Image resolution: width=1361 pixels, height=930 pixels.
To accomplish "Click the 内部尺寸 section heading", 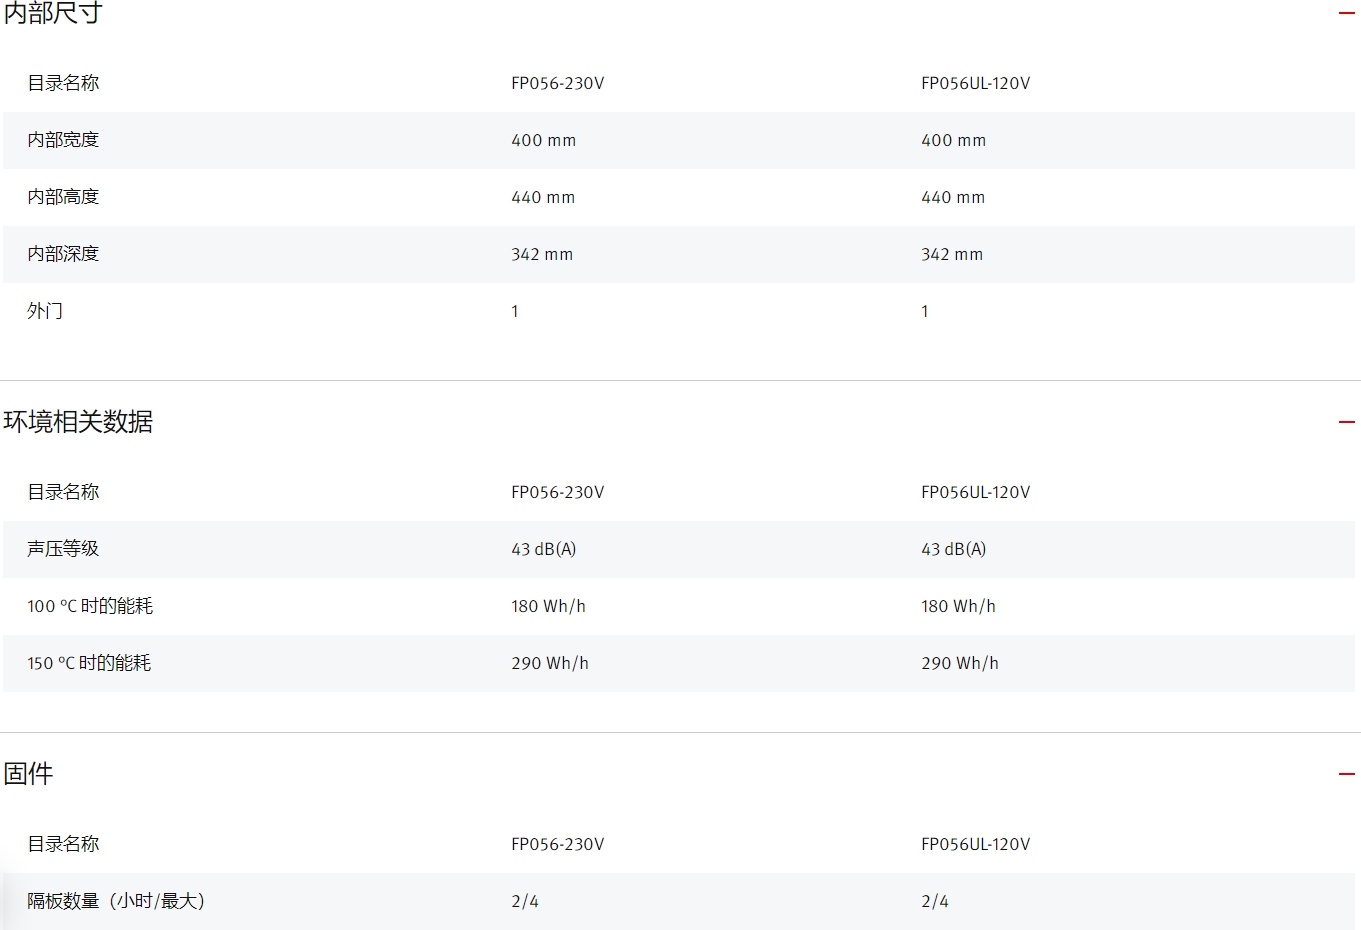I will 53,13.
